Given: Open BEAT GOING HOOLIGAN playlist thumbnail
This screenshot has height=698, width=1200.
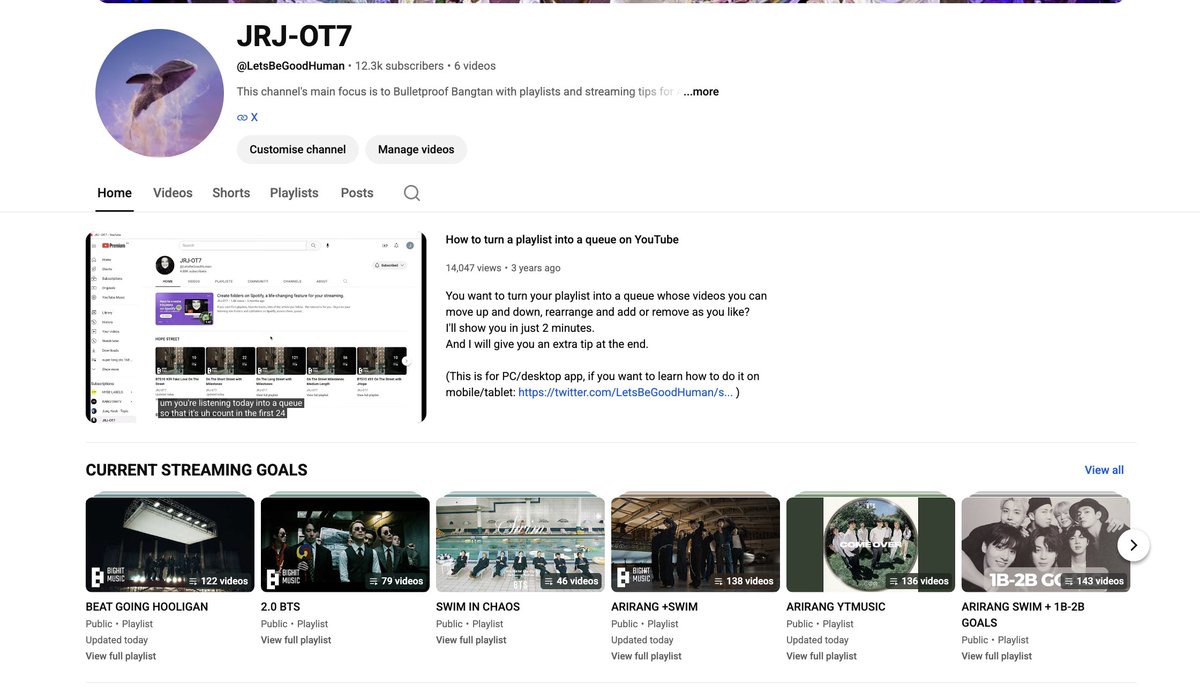Looking at the screenshot, I should pos(170,545).
